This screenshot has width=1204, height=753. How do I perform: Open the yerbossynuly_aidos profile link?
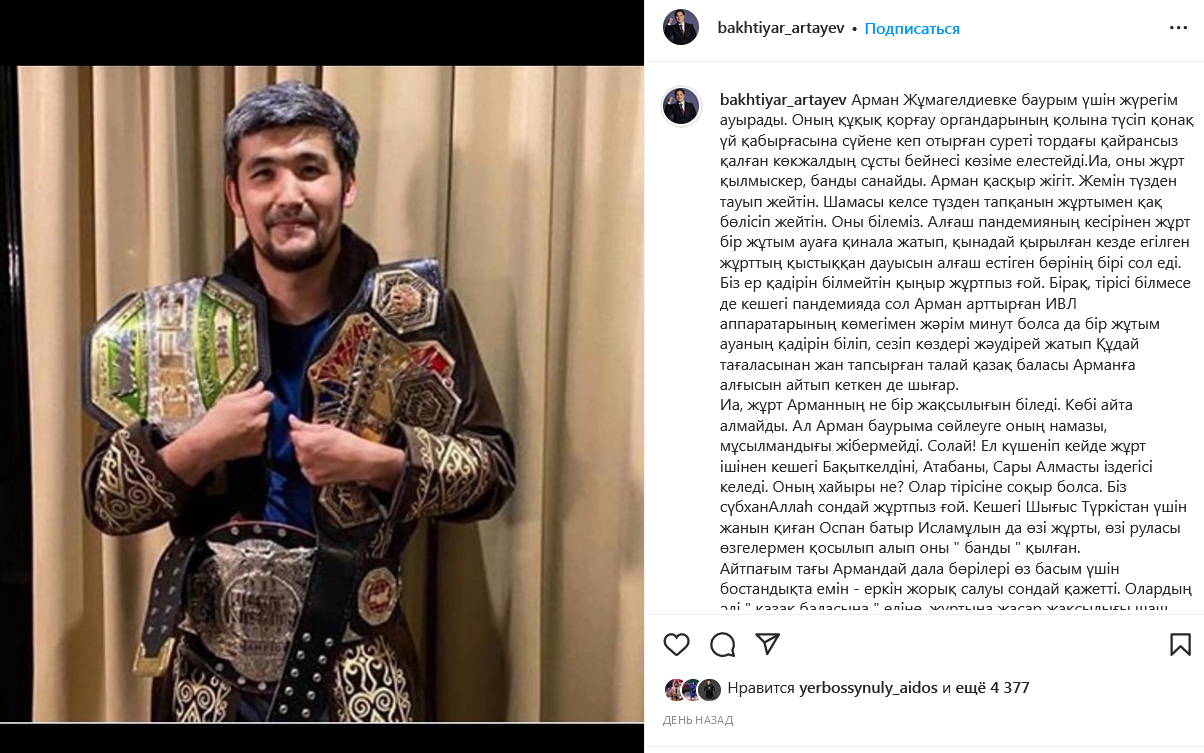coord(869,688)
